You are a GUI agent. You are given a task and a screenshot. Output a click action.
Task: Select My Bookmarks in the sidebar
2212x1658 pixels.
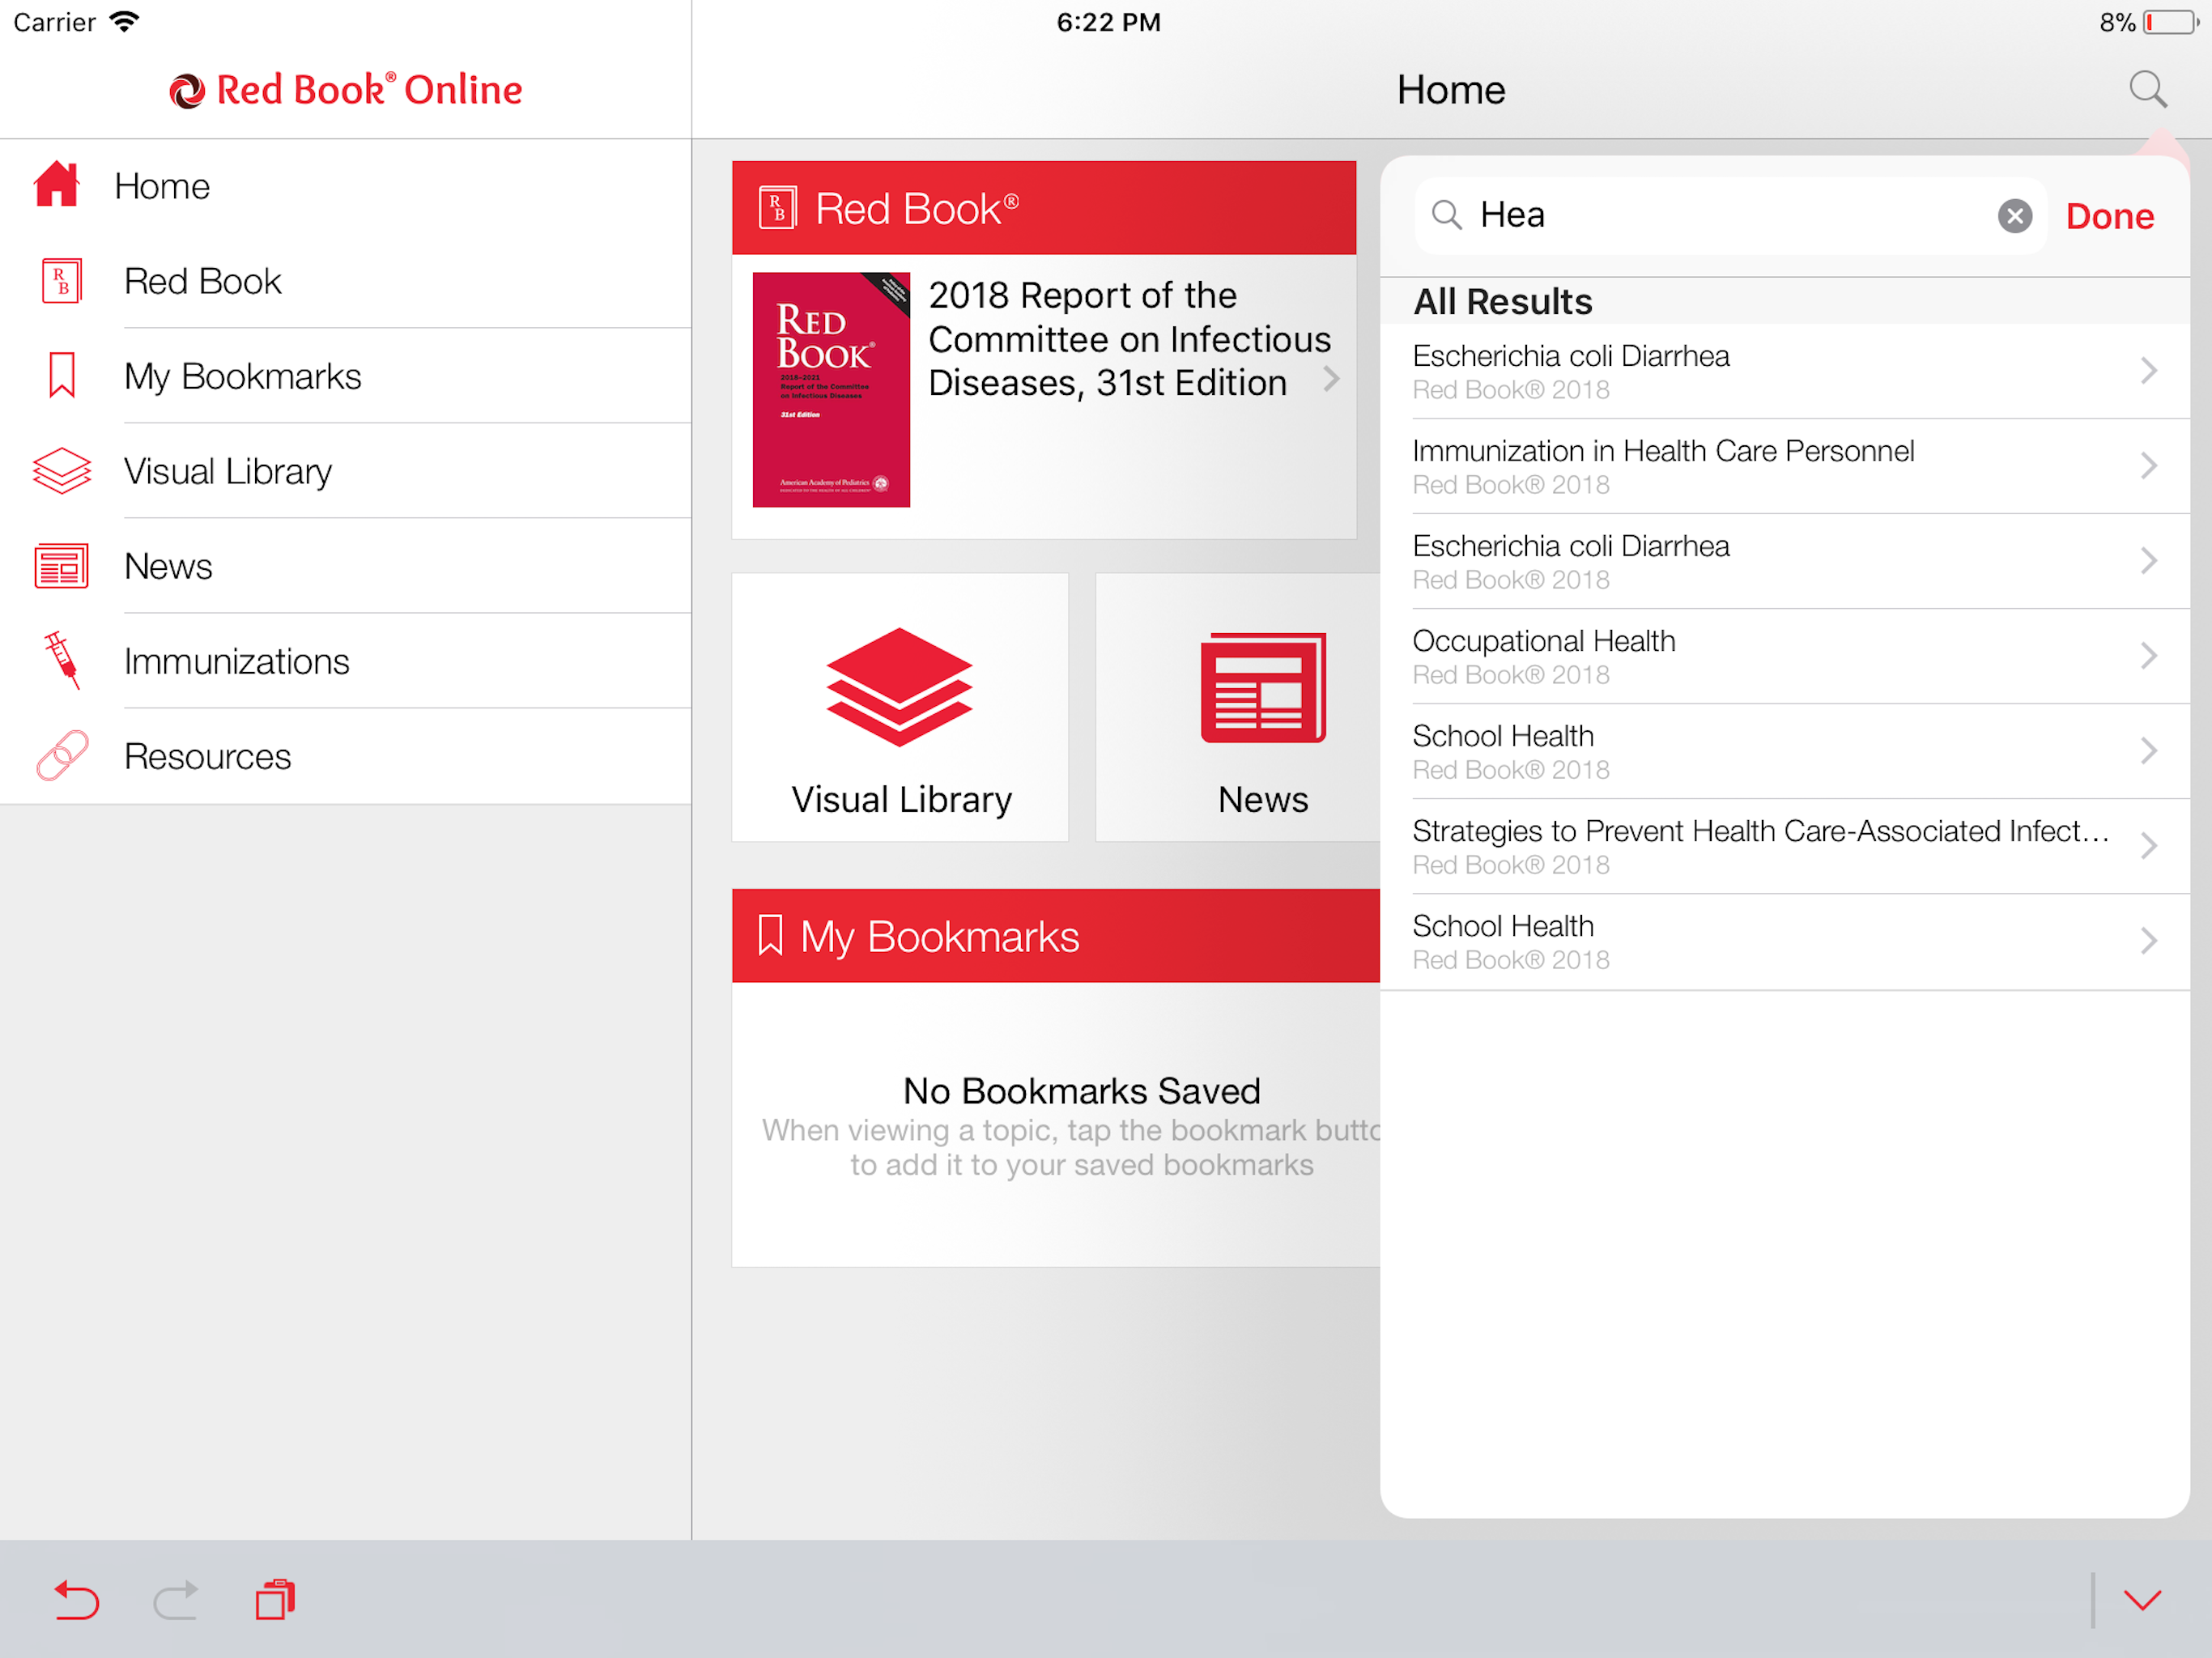[242, 376]
